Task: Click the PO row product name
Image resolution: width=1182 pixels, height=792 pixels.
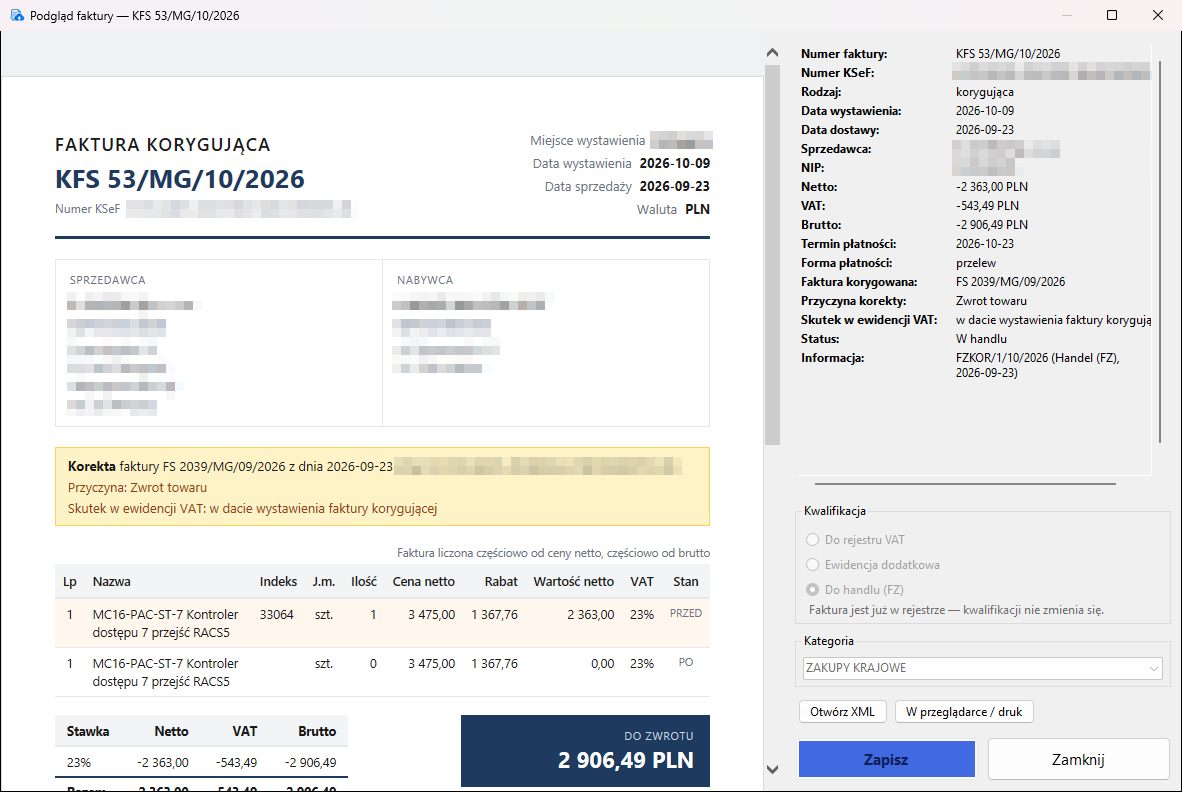Action: tap(165, 672)
